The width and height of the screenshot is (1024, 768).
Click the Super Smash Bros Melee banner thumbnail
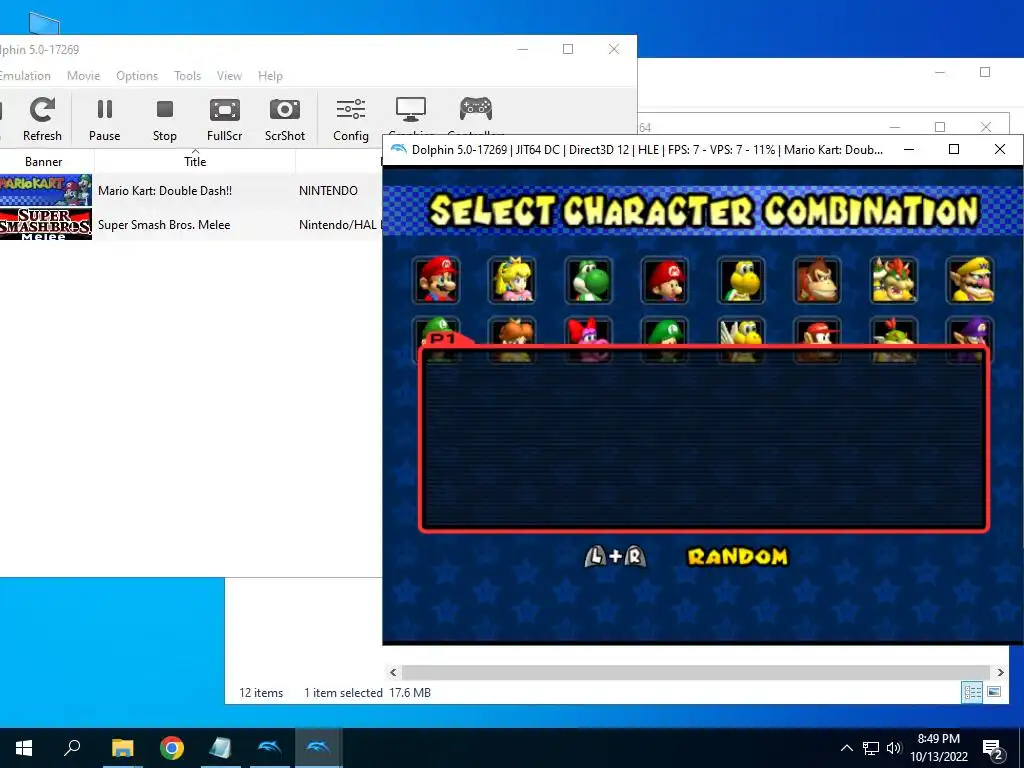46,224
